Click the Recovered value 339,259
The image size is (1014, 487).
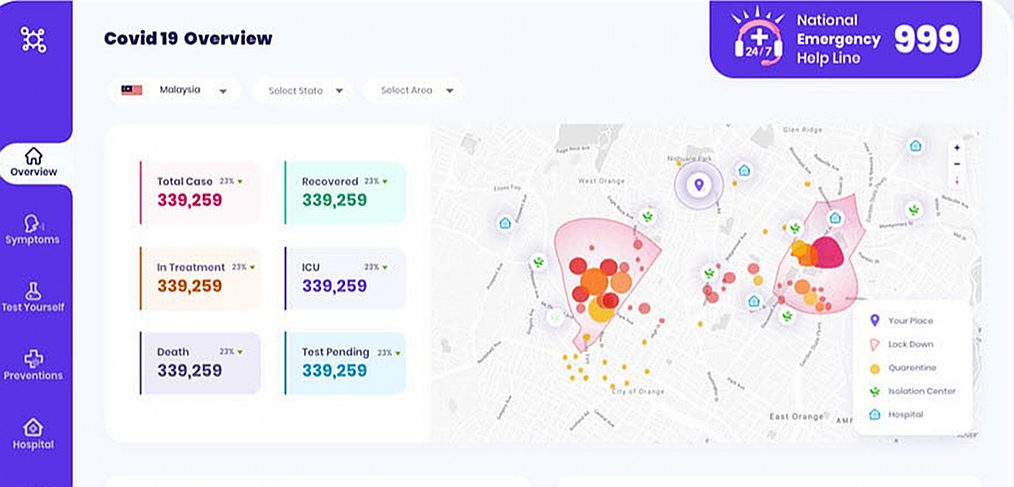click(x=334, y=200)
